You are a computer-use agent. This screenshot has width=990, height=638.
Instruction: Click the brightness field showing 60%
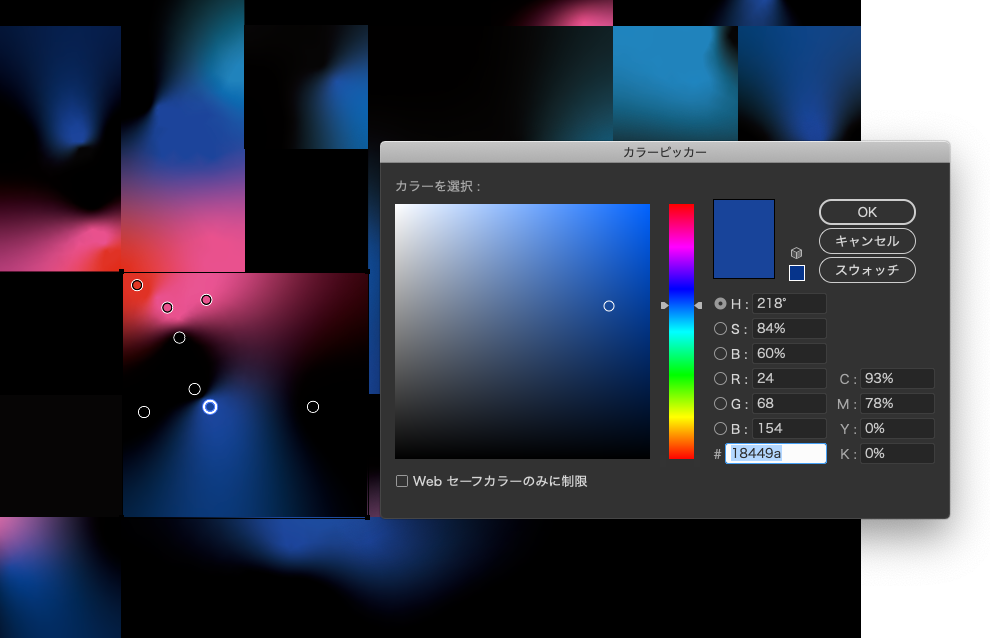789,354
